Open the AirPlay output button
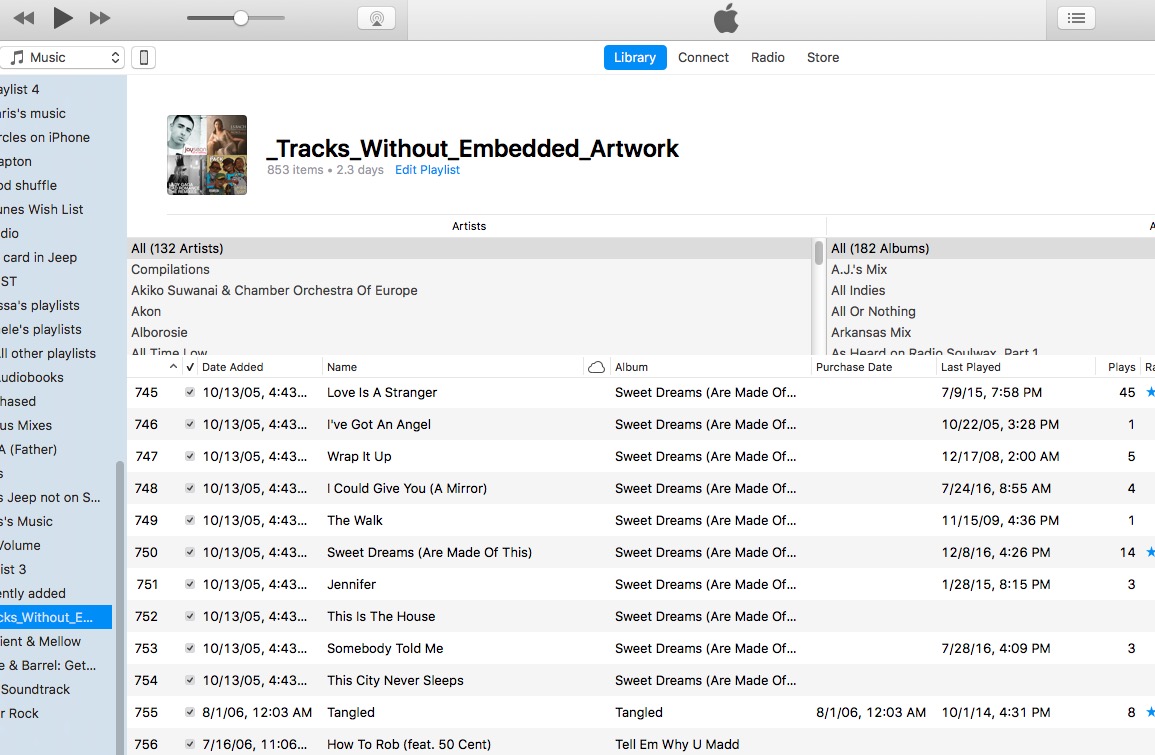The width and height of the screenshot is (1155, 755). tap(376, 18)
